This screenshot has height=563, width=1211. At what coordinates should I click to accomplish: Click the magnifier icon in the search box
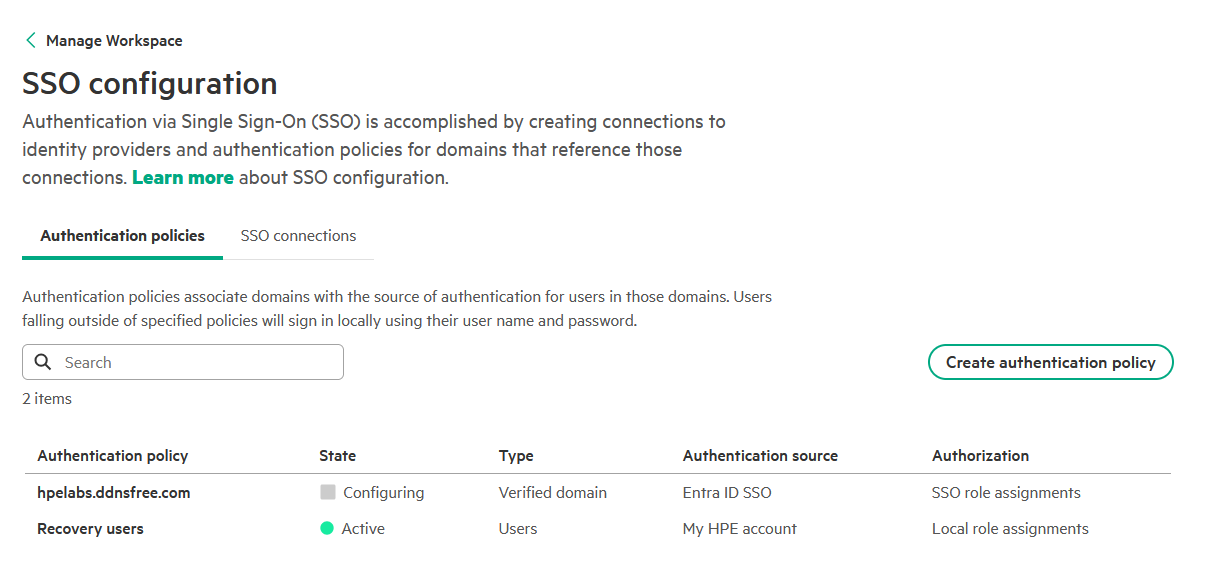[43, 362]
